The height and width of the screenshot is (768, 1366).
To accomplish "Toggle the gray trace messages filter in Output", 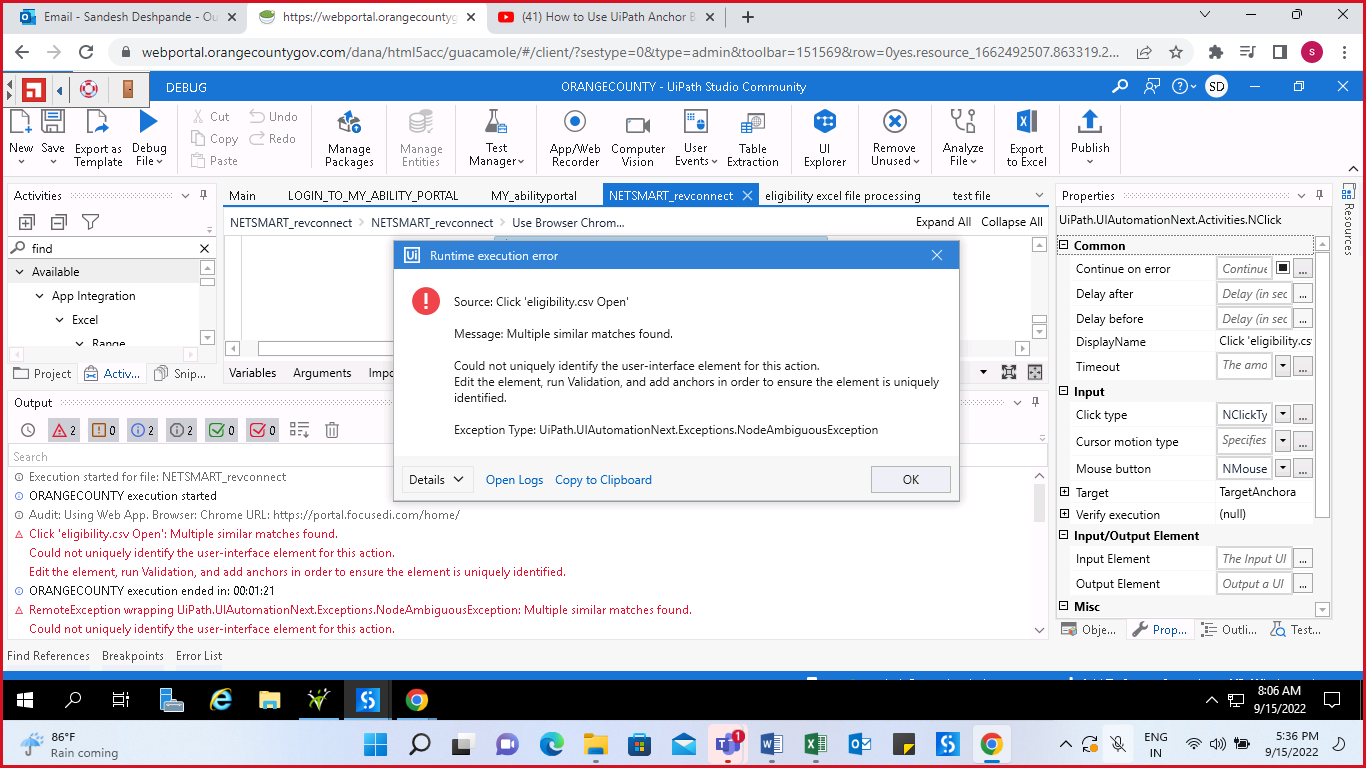I will (x=181, y=430).
